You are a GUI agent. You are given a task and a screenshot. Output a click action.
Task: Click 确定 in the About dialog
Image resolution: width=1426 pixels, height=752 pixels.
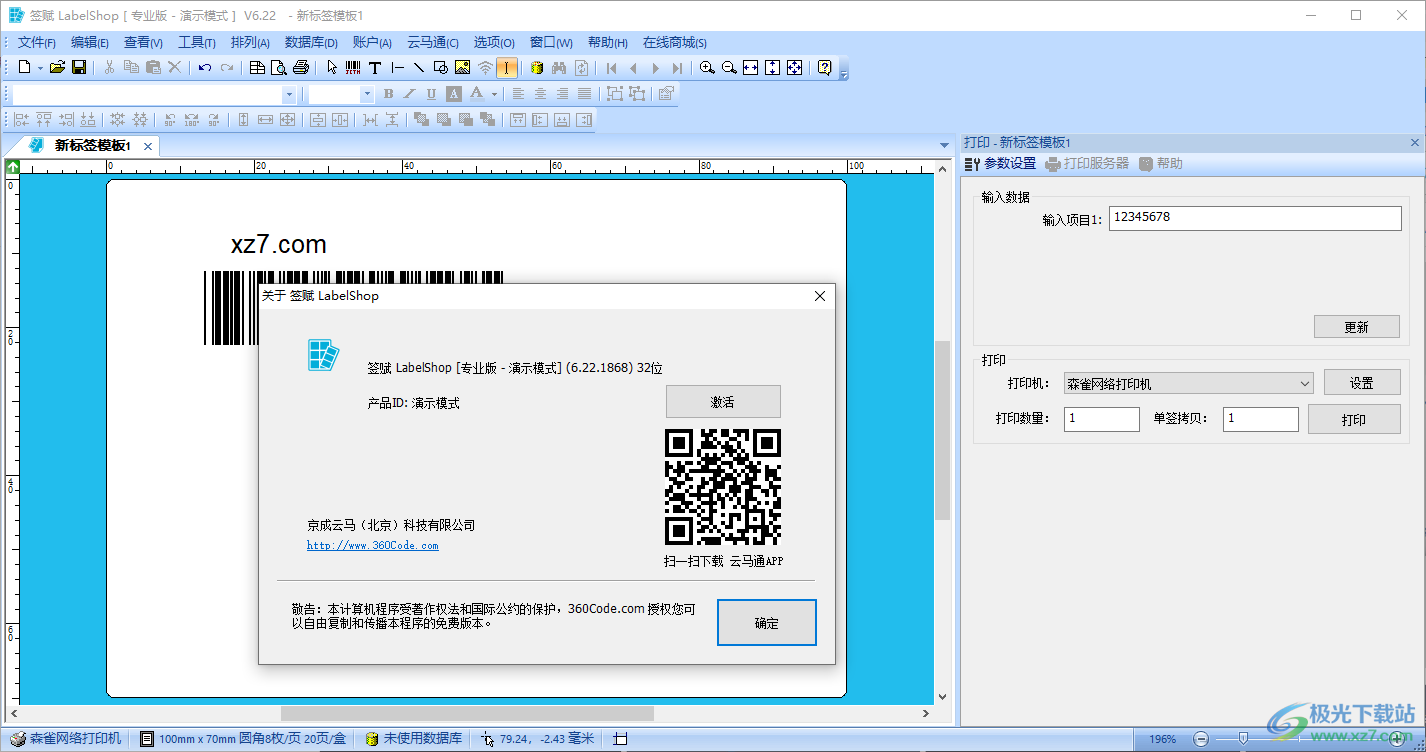767,623
